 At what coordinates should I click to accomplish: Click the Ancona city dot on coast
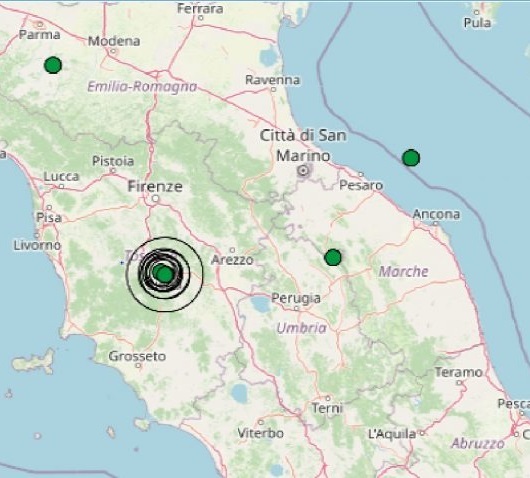click(x=436, y=223)
